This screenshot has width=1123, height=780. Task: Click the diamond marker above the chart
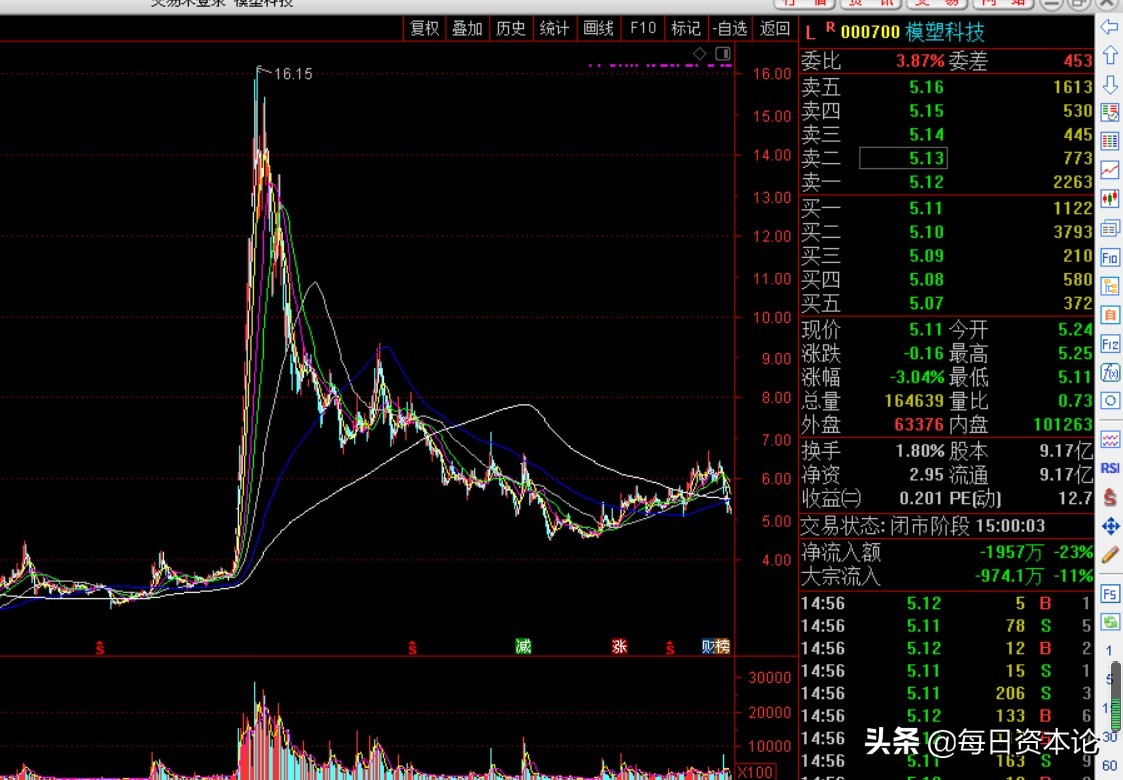click(x=700, y=53)
